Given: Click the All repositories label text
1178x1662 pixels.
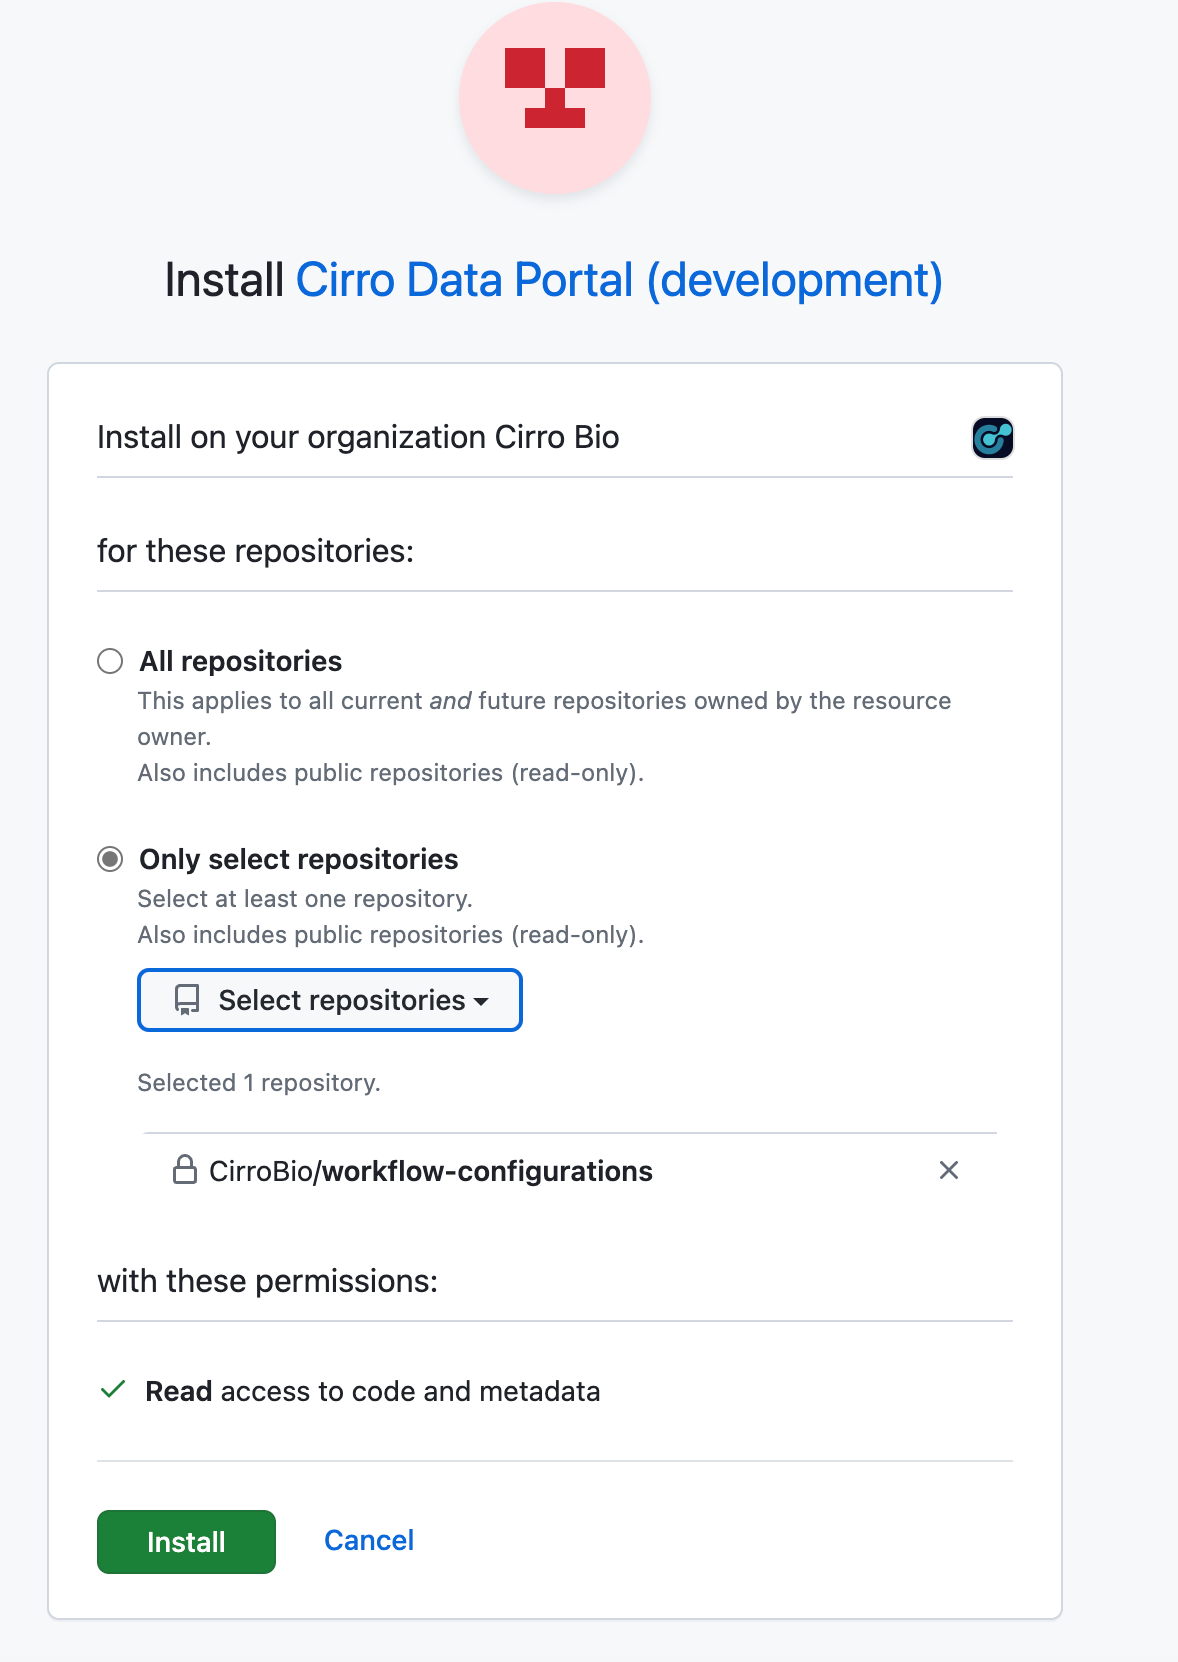Looking at the screenshot, I should [241, 661].
